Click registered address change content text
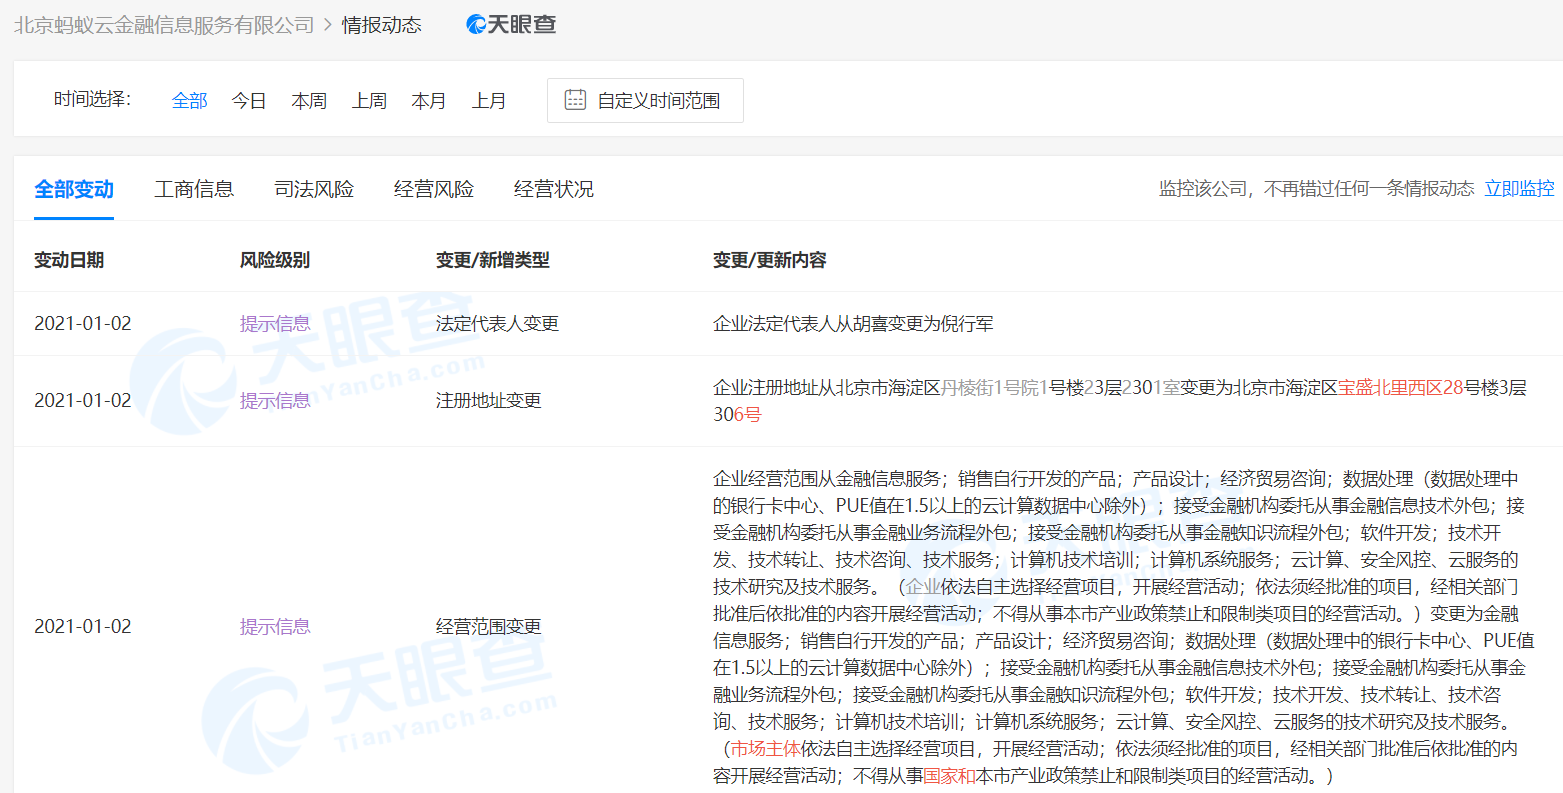 pyautogui.click(x=1120, y=400)
